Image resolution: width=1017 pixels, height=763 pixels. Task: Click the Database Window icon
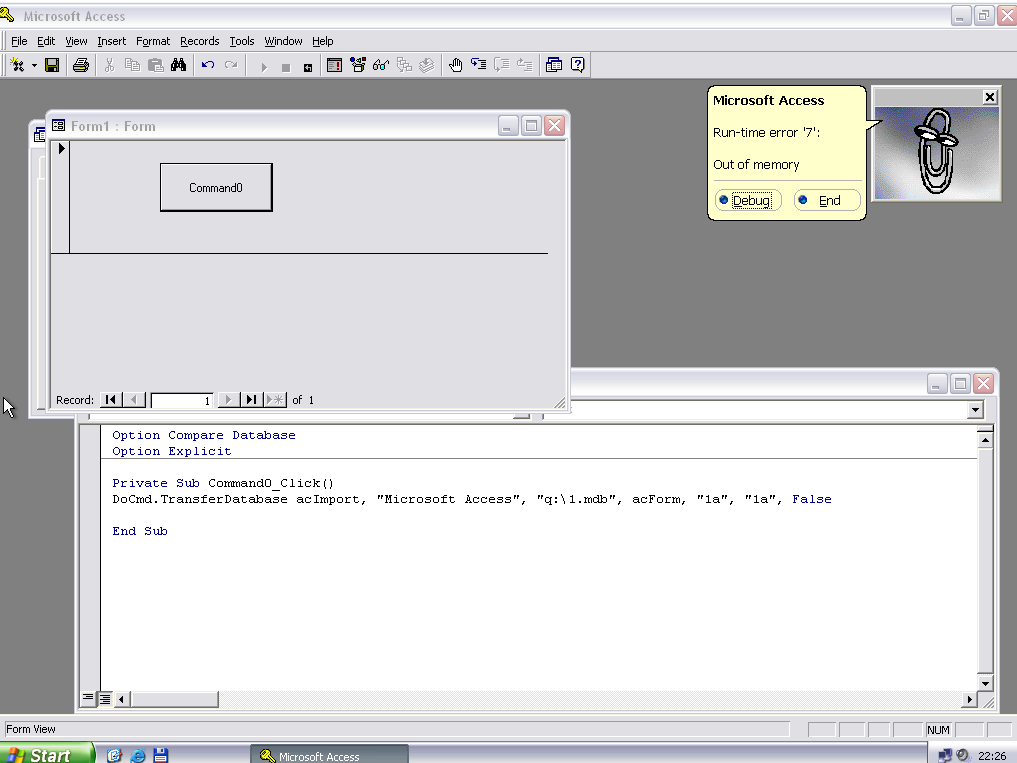click(554, 65)
